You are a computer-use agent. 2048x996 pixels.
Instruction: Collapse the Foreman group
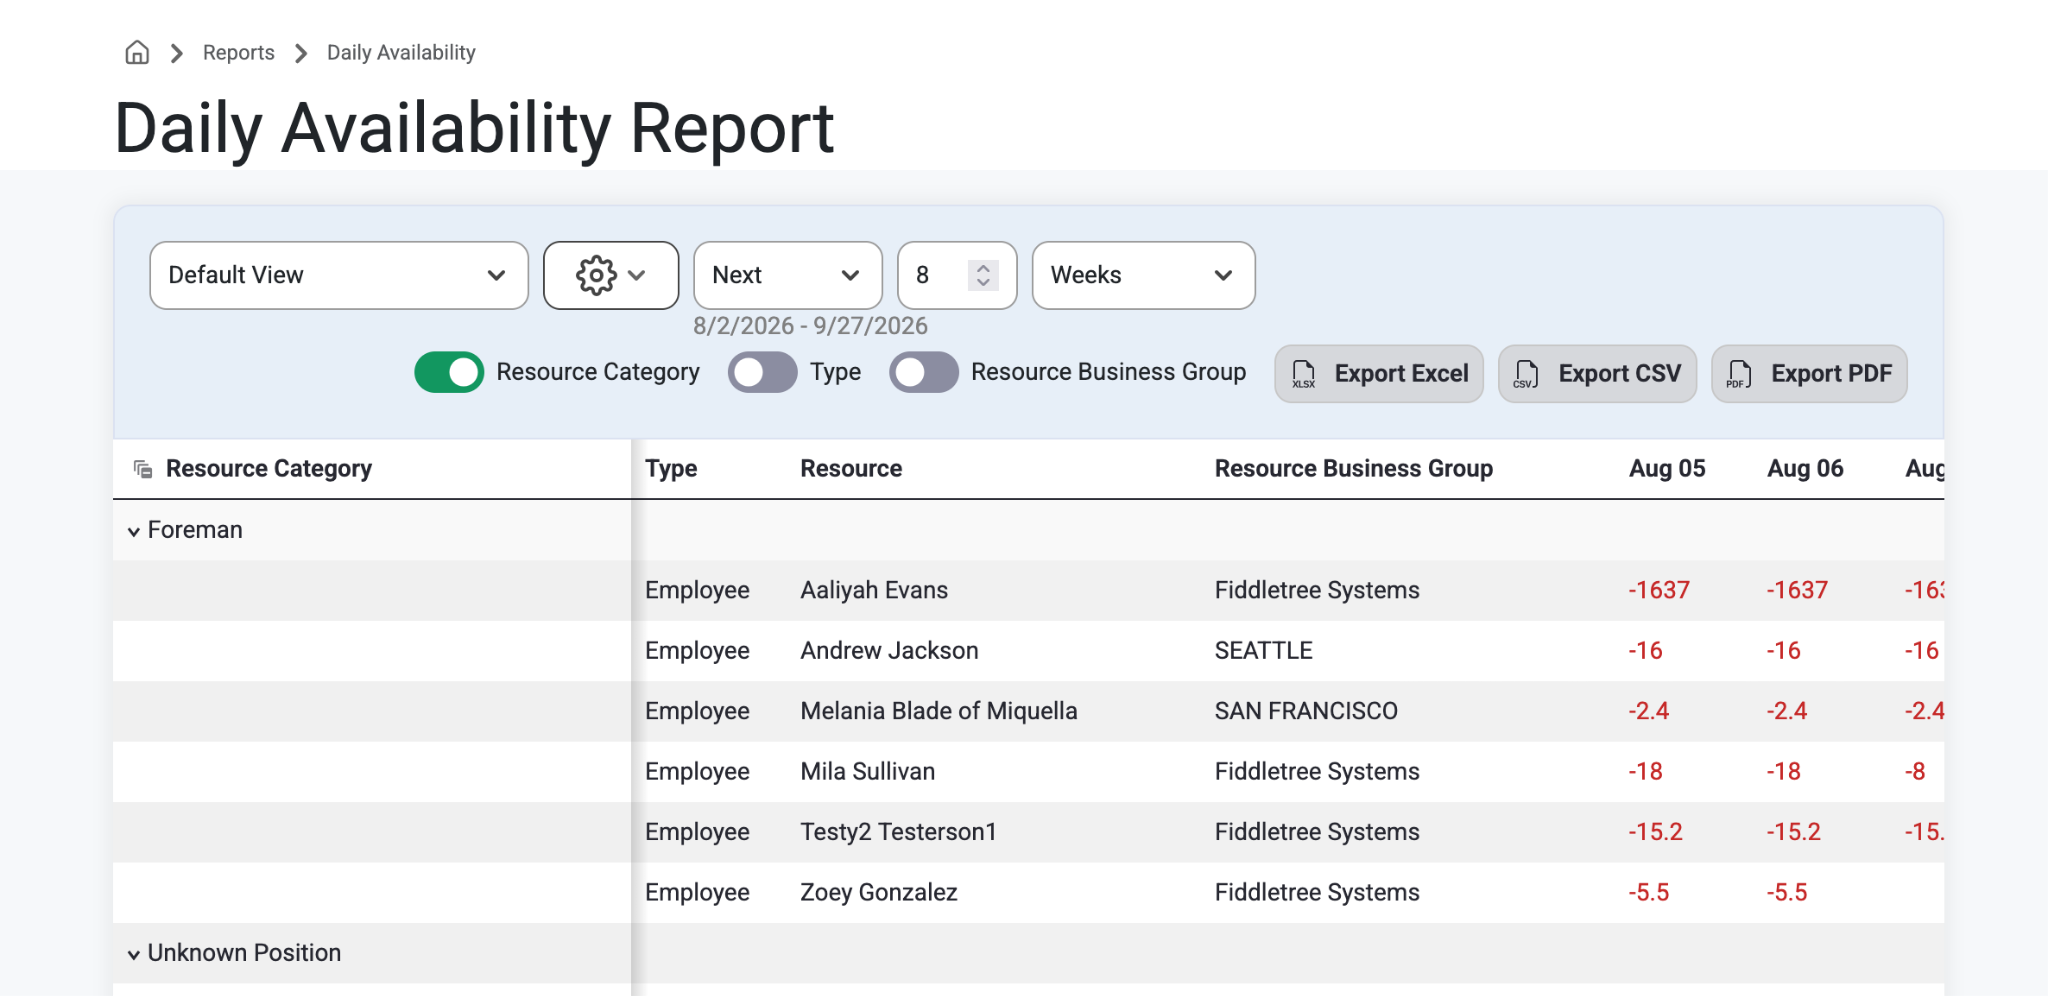click(133, 531)
